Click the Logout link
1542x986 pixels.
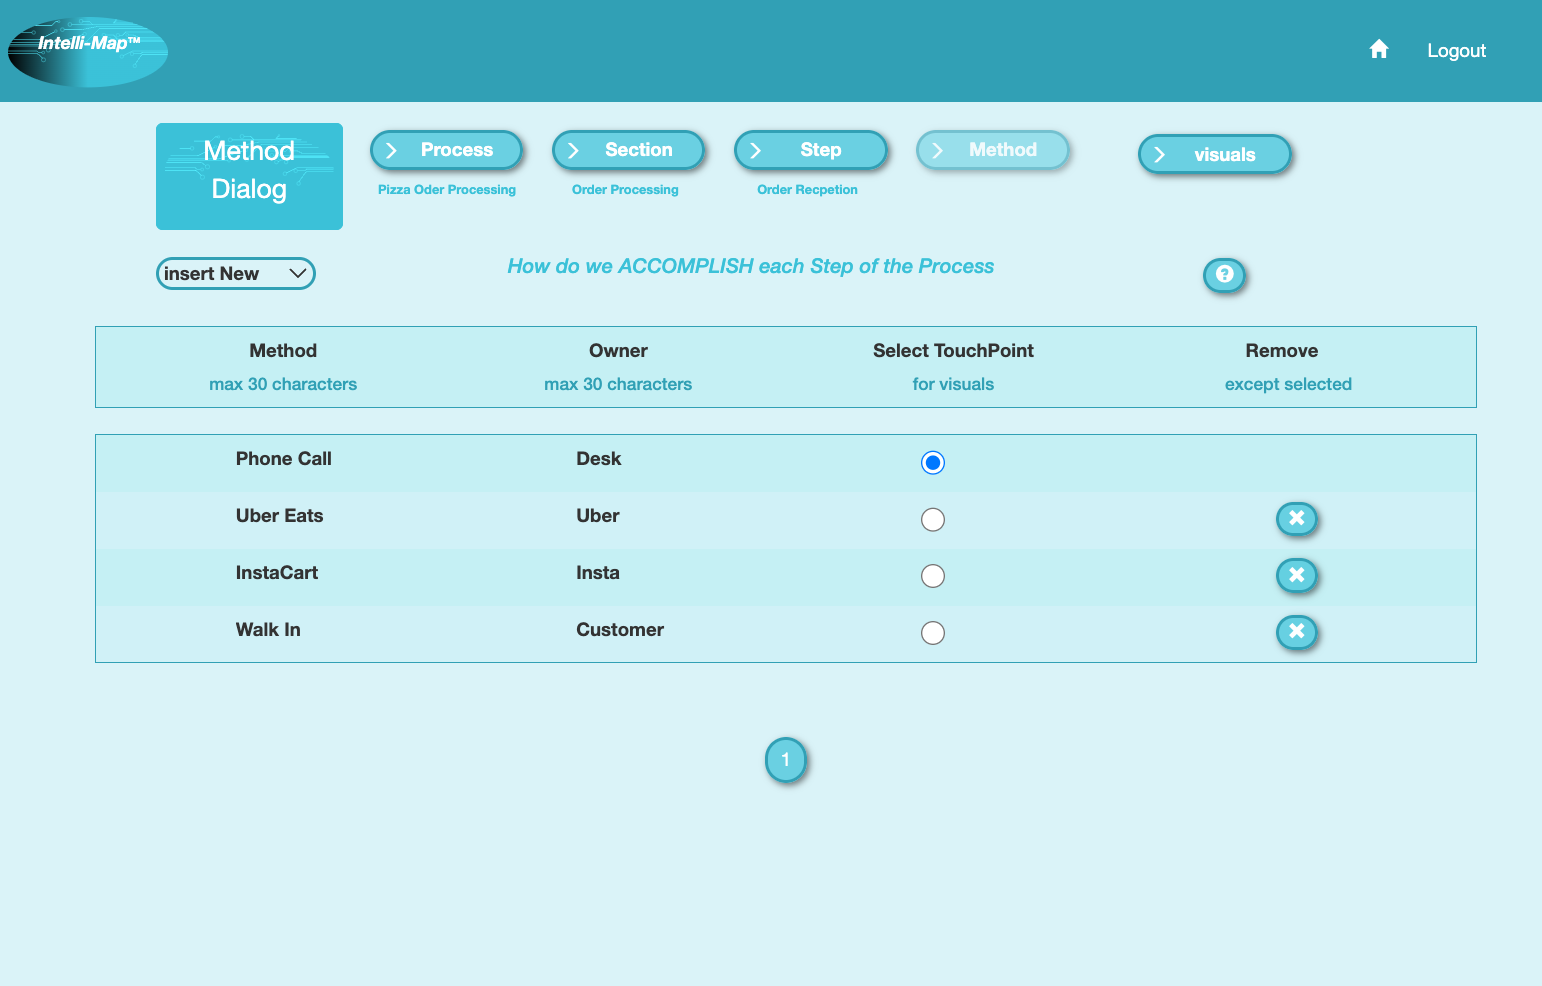pyautogui.click(x=1456, y=50)
